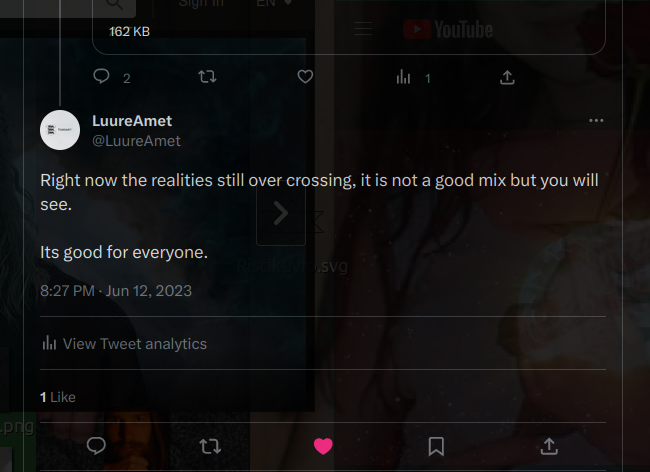Unlike the tweet with the pink heart

click(x=323, y=446)
